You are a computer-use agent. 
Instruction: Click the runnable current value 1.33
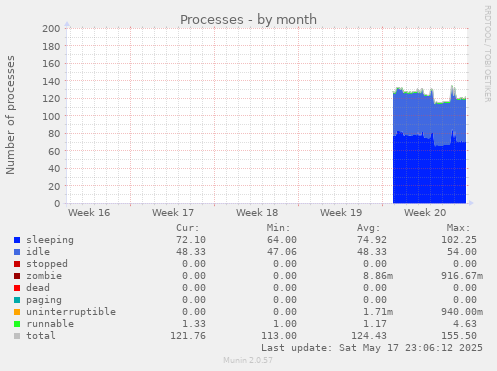(194, 324)
